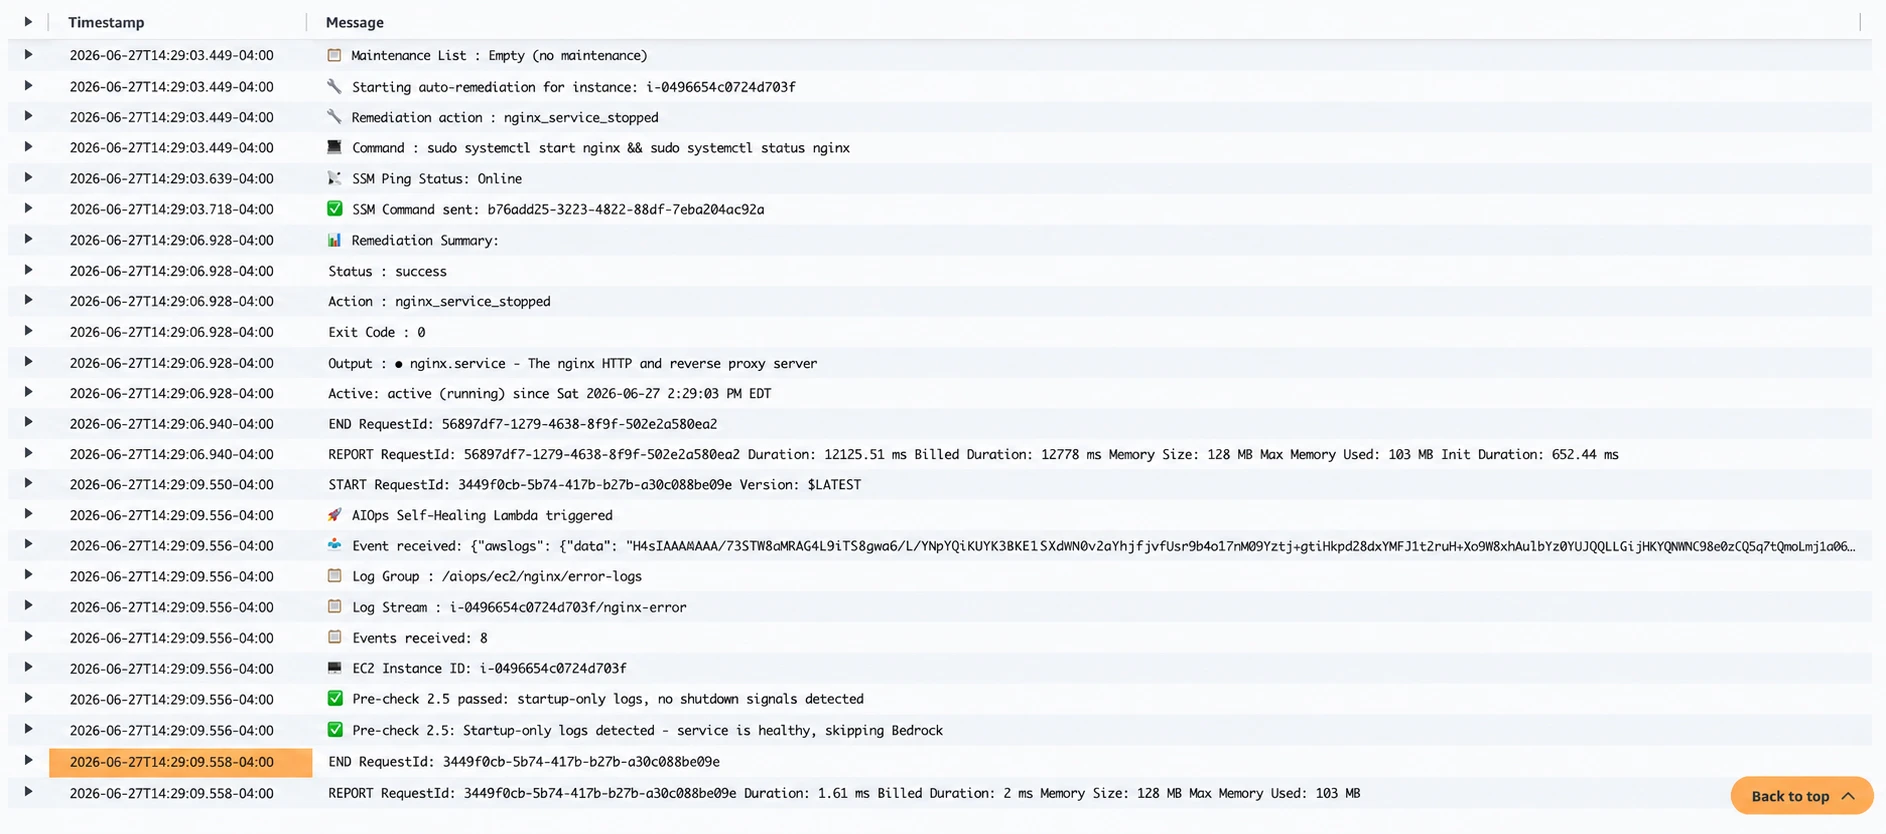
Task: Click the clipboard icon beside Maintenance List
Action: coord(335,55)
